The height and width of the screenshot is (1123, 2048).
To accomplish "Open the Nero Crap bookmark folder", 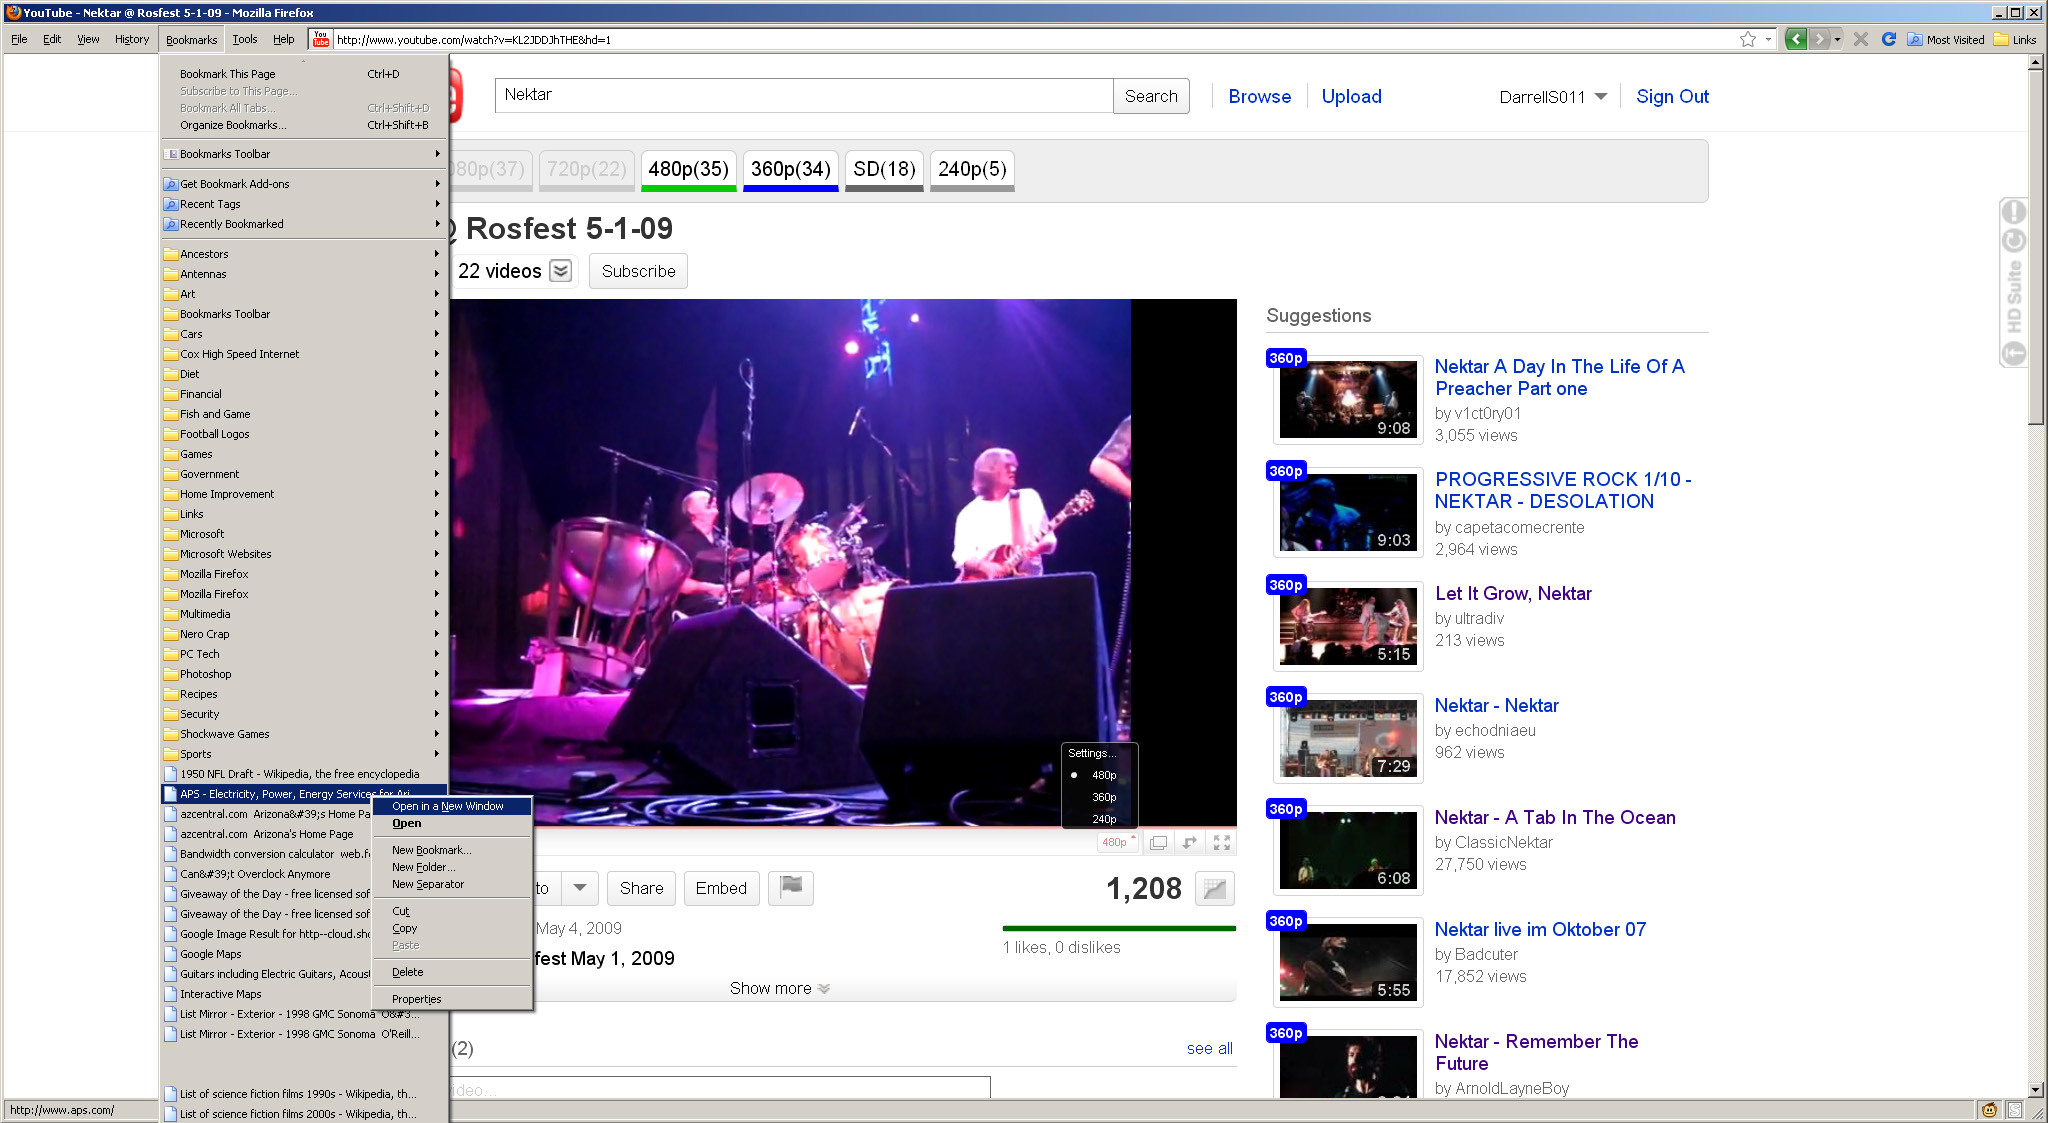I will (x=302, y=634).
